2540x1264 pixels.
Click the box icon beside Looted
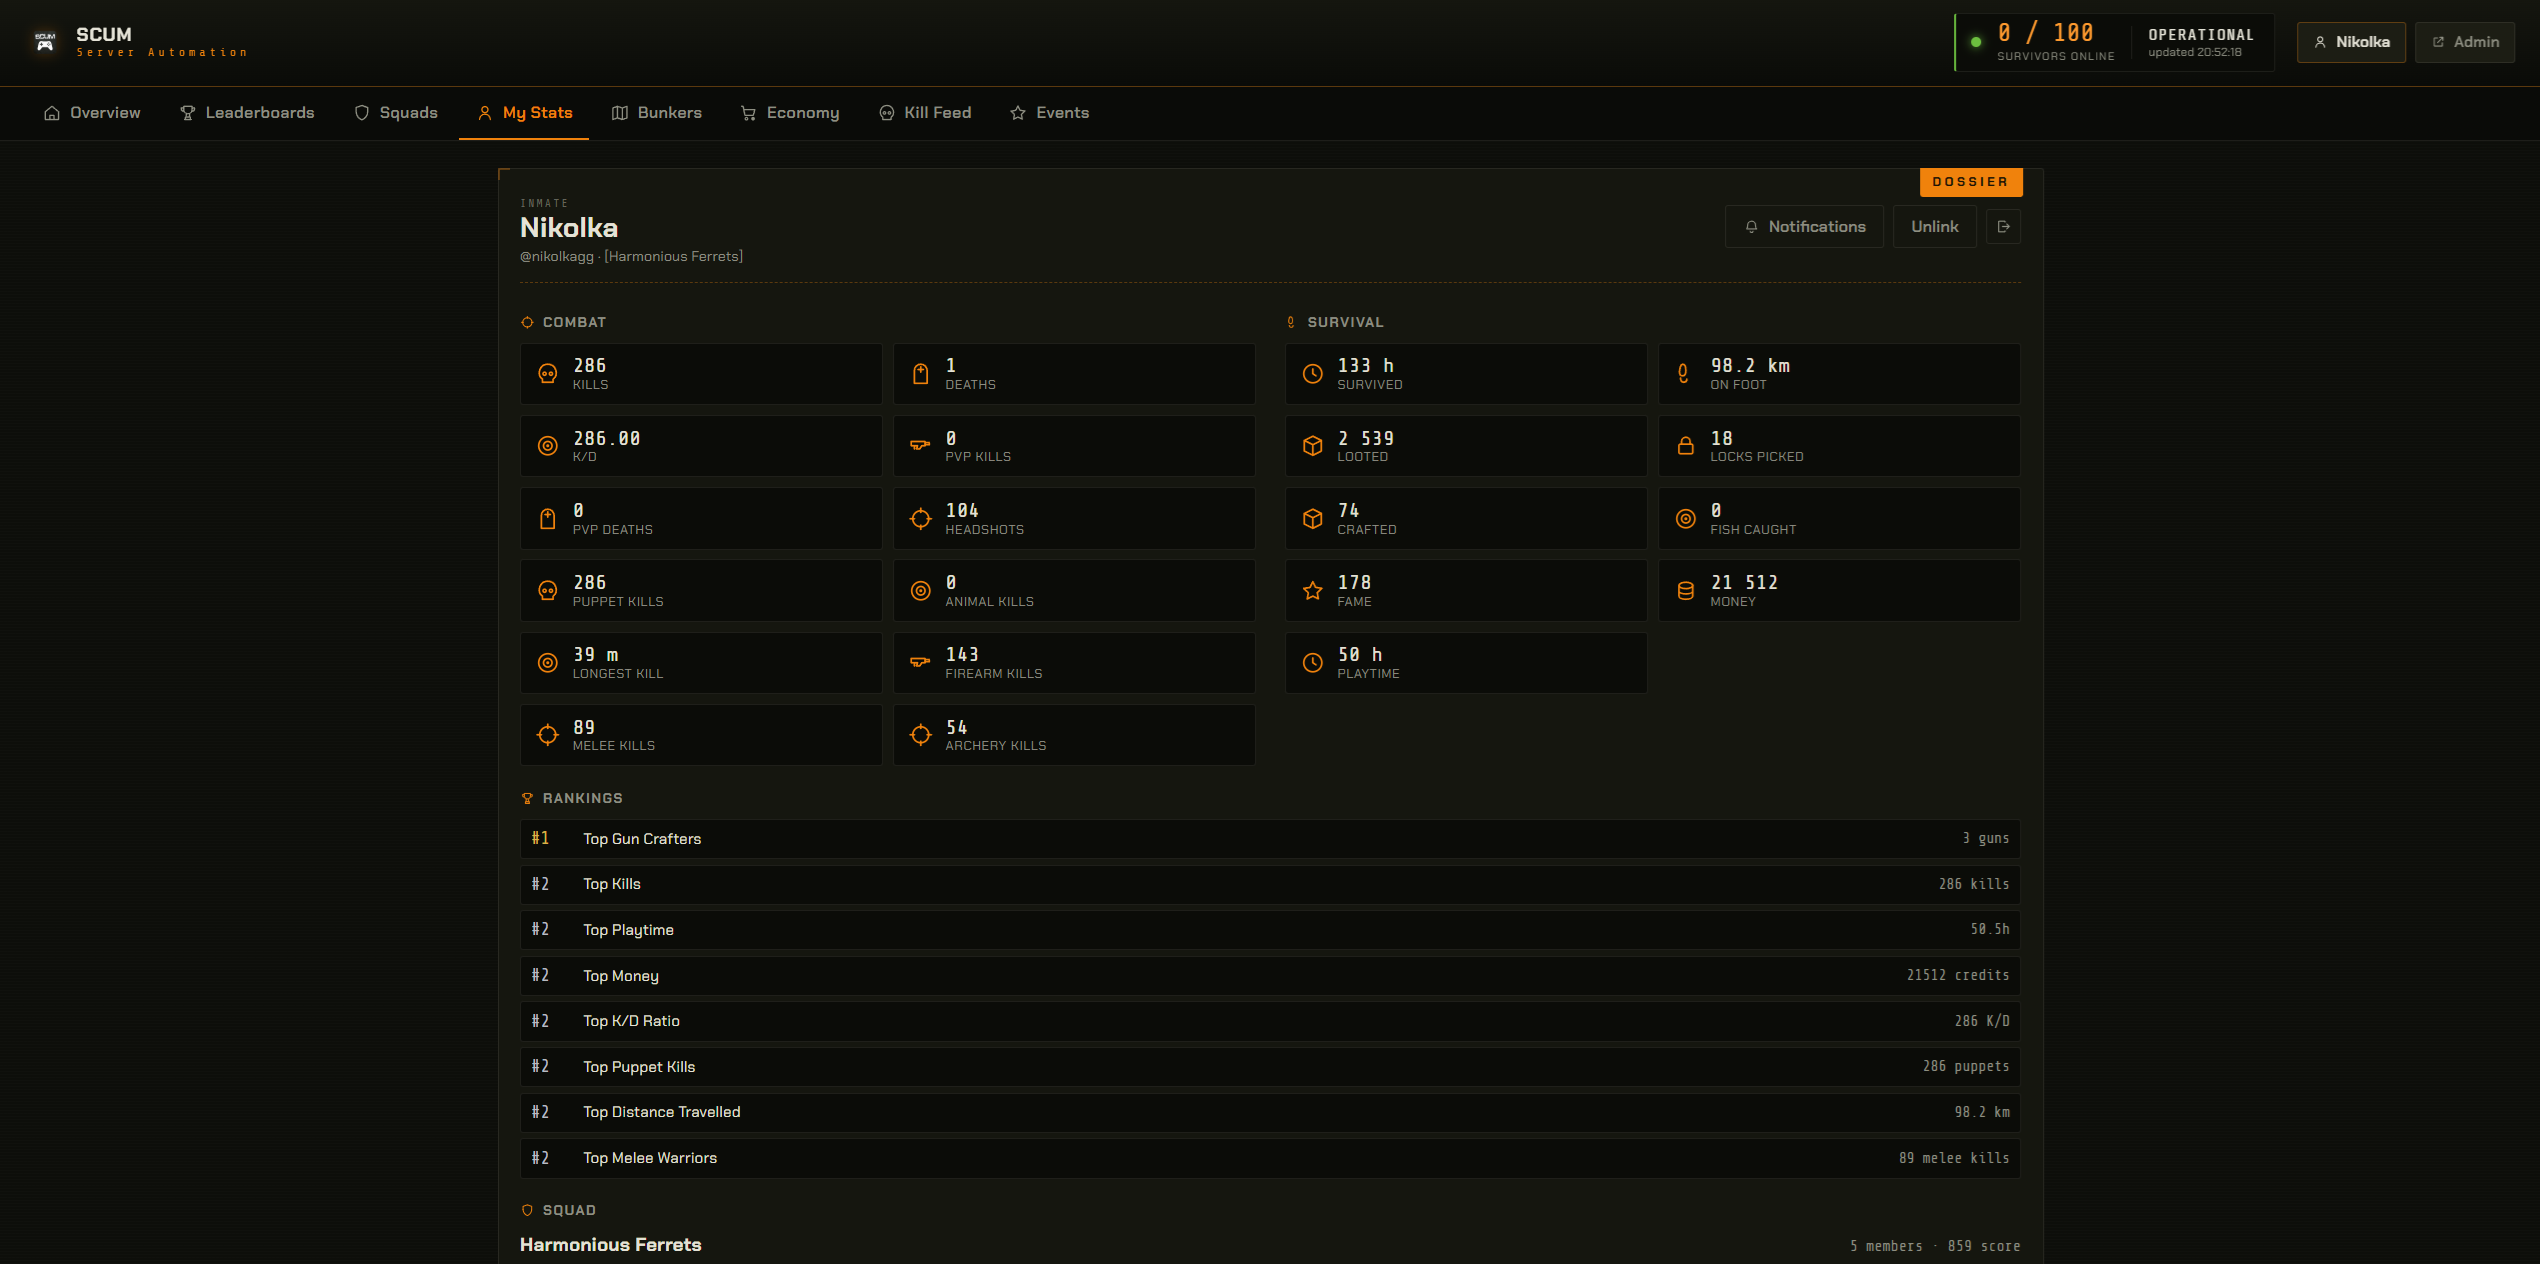tap(1313, 446)
